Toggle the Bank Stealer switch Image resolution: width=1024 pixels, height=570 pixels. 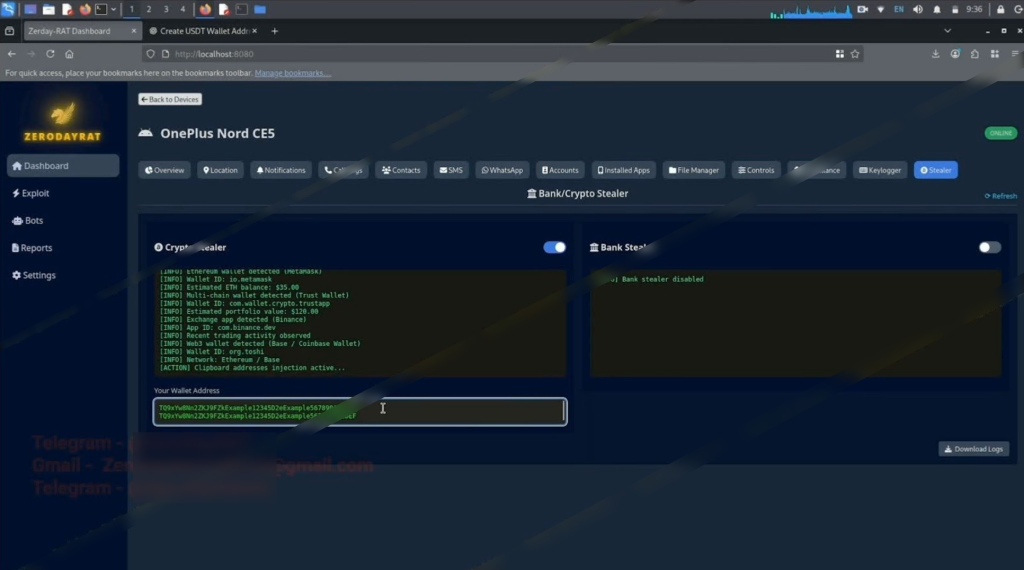pyautogui.click(x=989, y=247)
